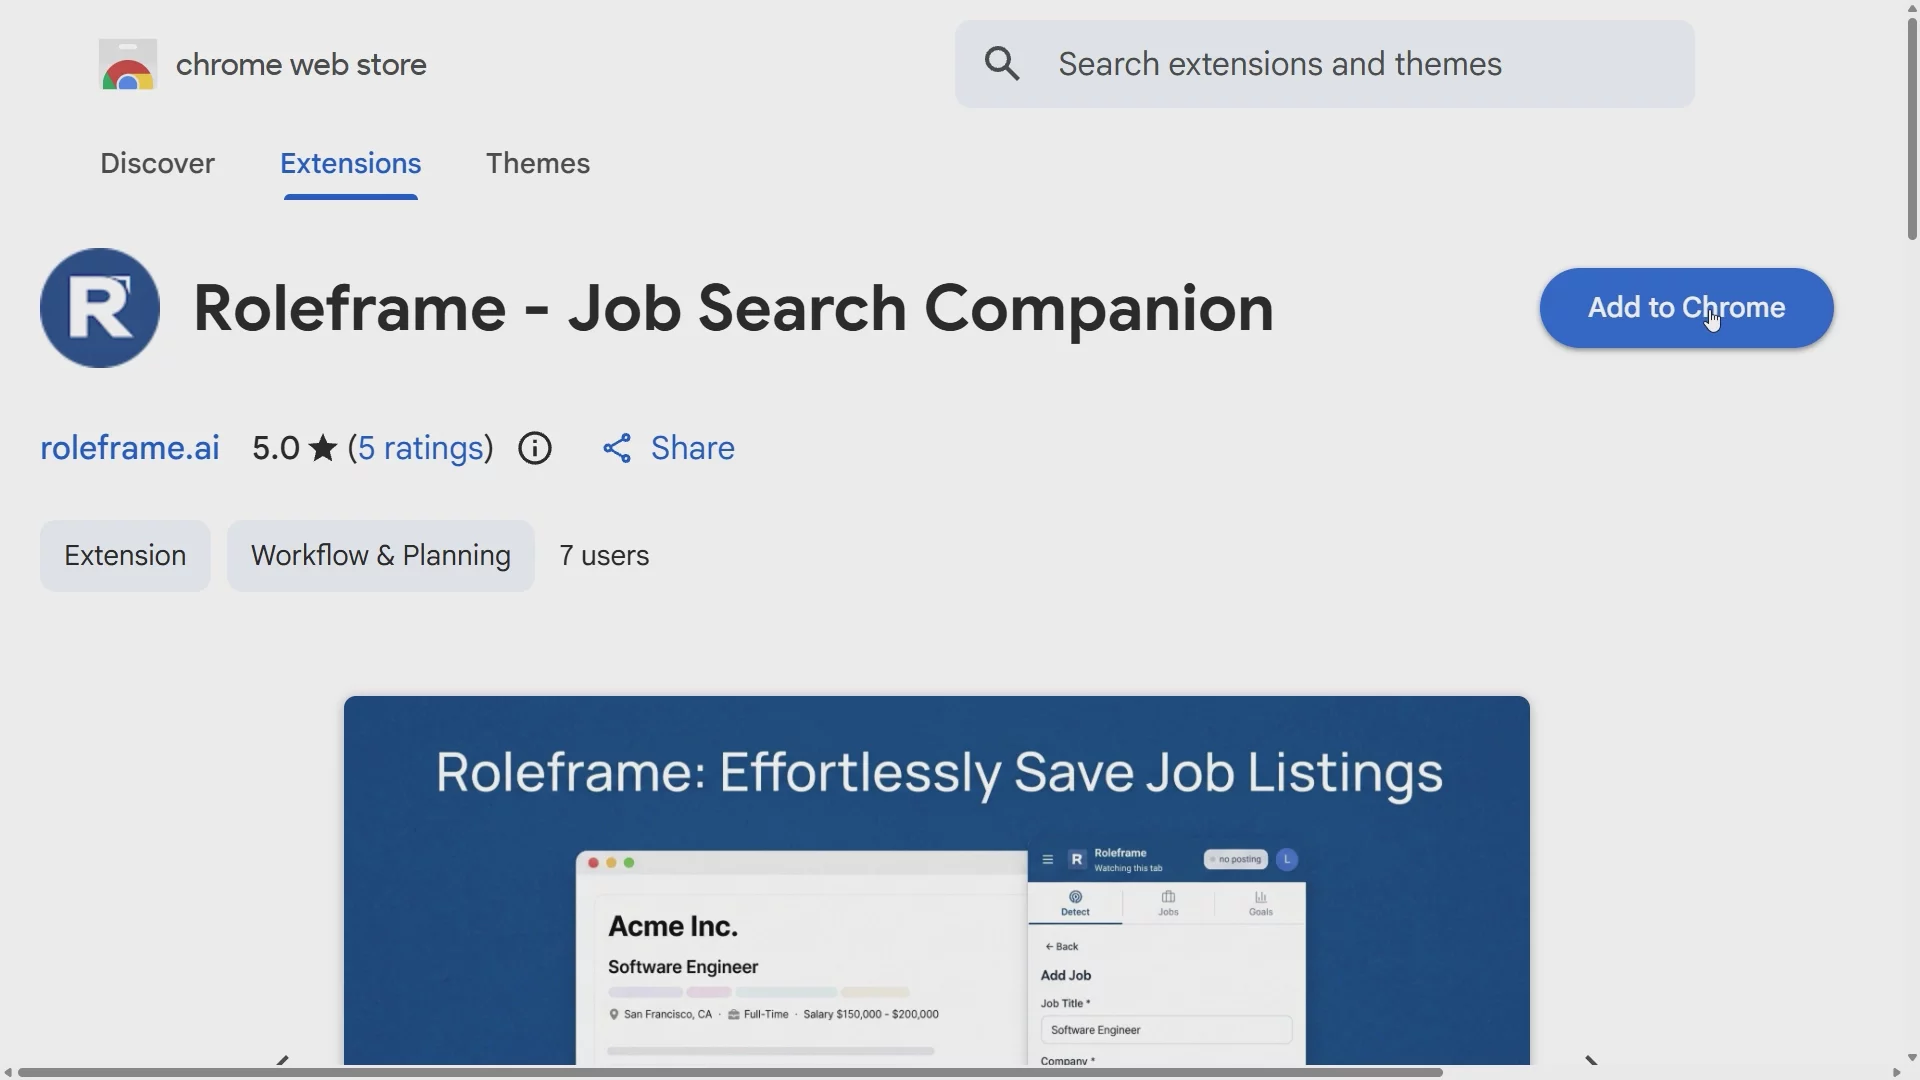Image resolution: width=1920 pixels, height=1080 pixels.
Task: Click the vertical scrollbar down arrow
Action: pos(1912,1057)
